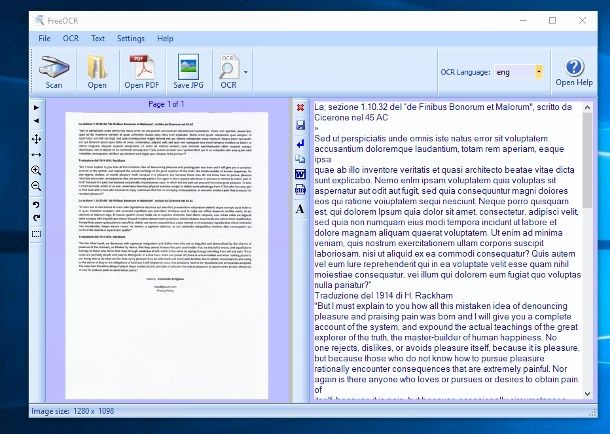Rotate image counter-clockwise
This screenshot has width=610, height=434.
pyautogui.click(x=37, y=205)
